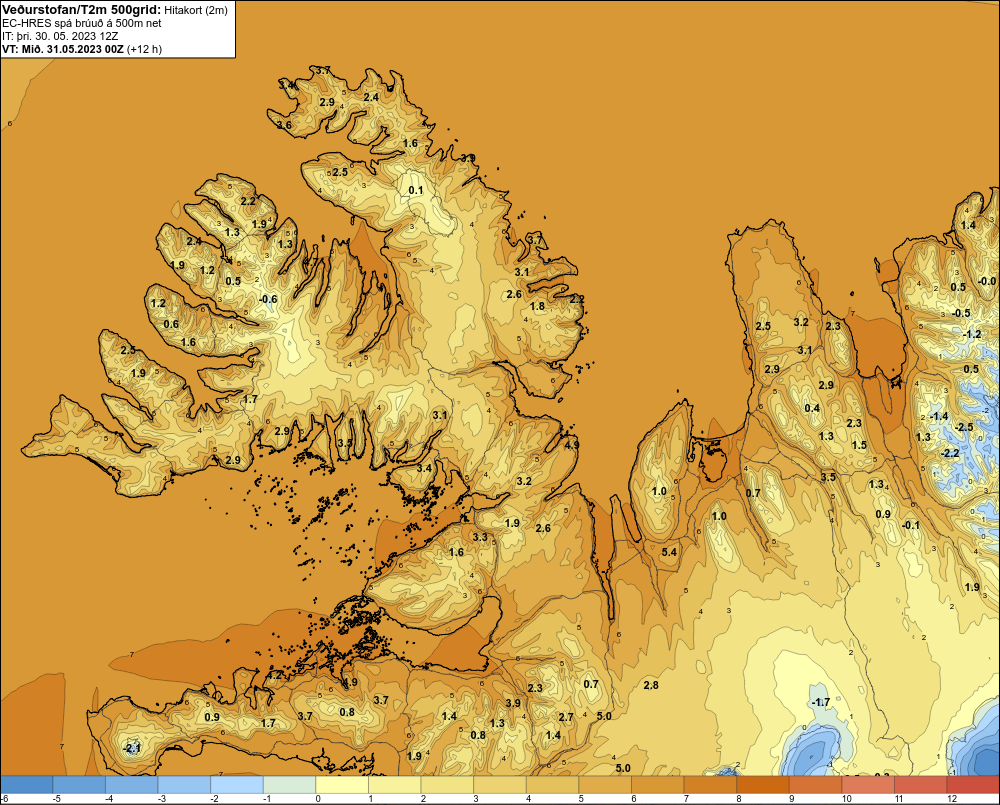Click the -2.2 temperature value in the east
This screenshot has width=1000, height=805.
(950, 453)
